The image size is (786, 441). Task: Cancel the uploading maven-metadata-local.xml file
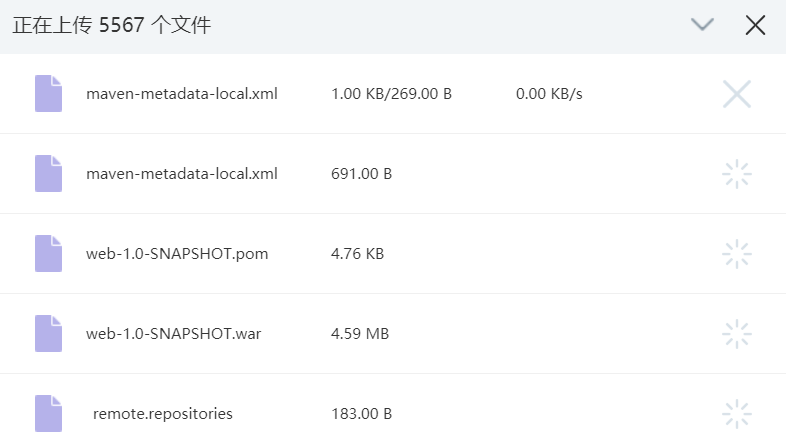737,94
